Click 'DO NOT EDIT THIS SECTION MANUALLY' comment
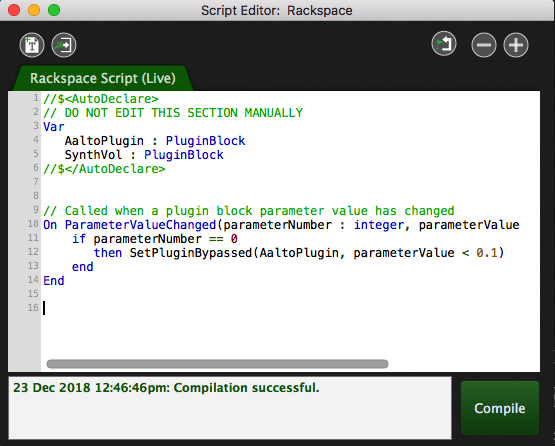This screenshot has height=446, width=555. pyautogui.click(x=184, y=113)
